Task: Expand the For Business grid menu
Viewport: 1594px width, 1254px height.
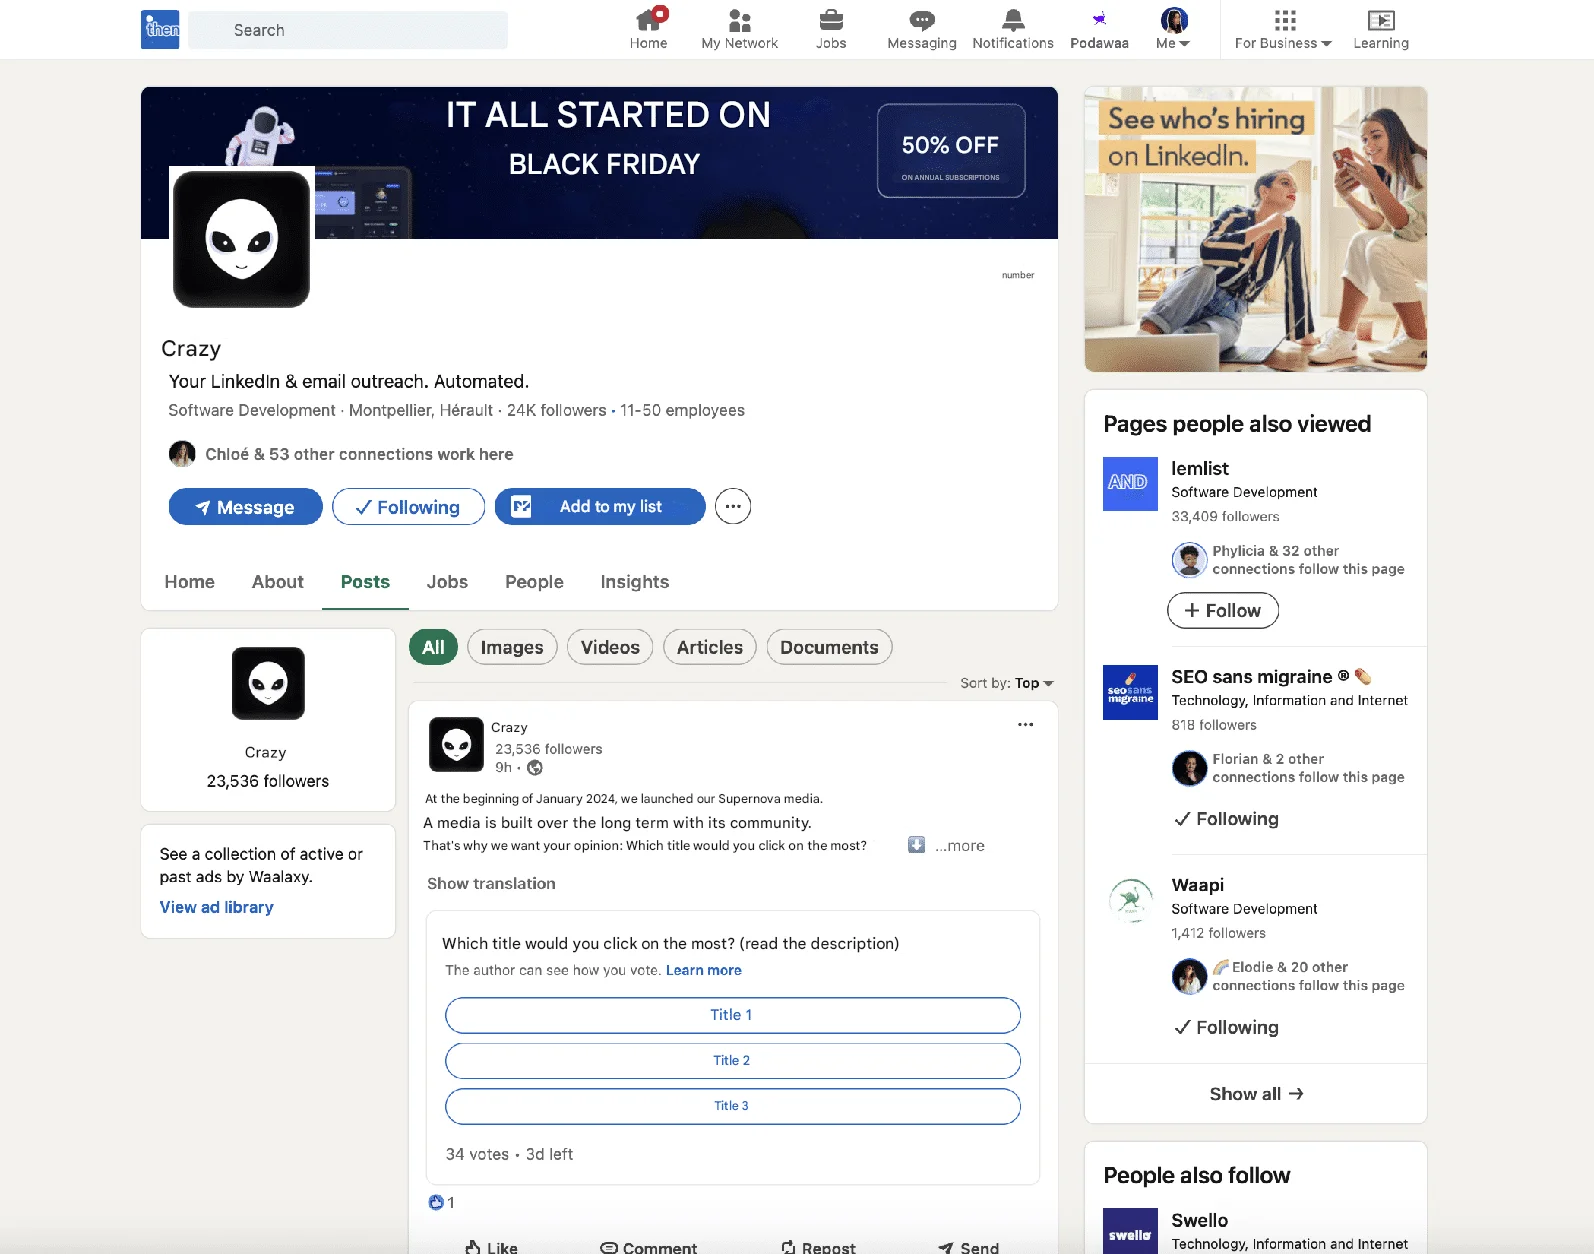Action: (1283, 29)
